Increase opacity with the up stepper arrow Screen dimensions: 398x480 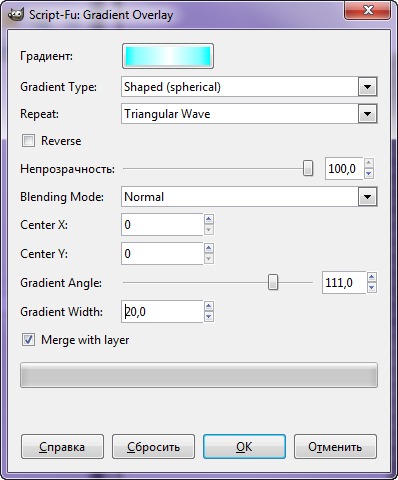coord(369,163)
